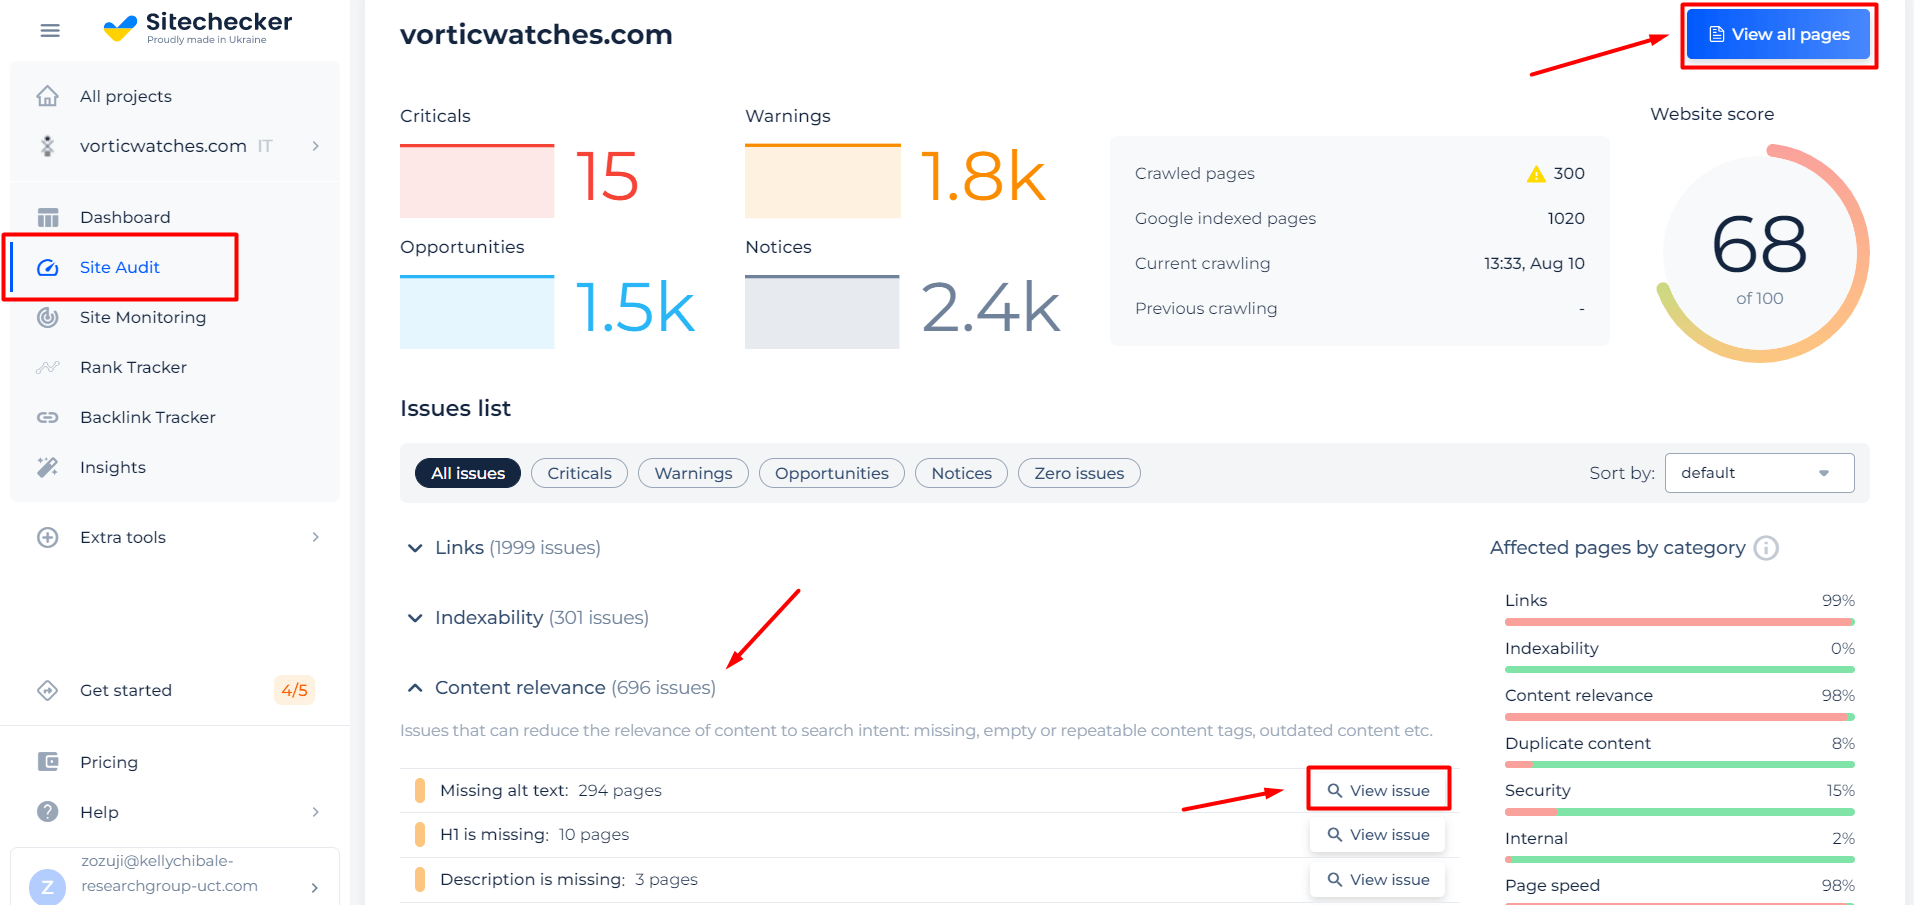Click the 4/5 Get started badge

click(x=294, y=690)
